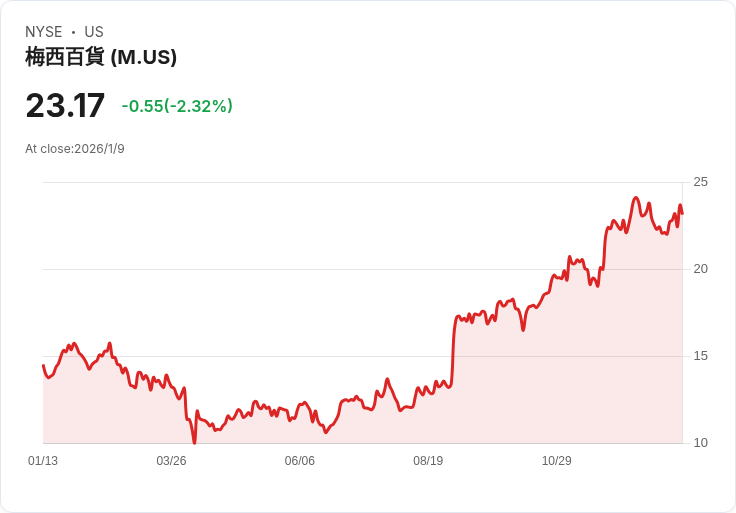The height and width of the screenshot is (513, 736).
Task: Click the 20 label on price axis
Action: click(x=700, y=269)
